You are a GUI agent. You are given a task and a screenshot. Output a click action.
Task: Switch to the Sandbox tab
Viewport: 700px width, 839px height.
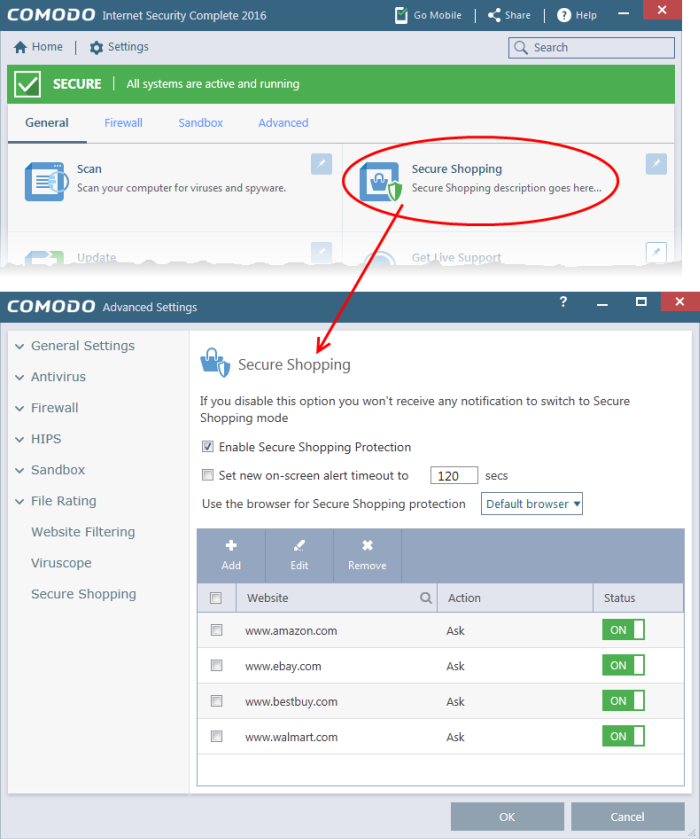(201, 123)
